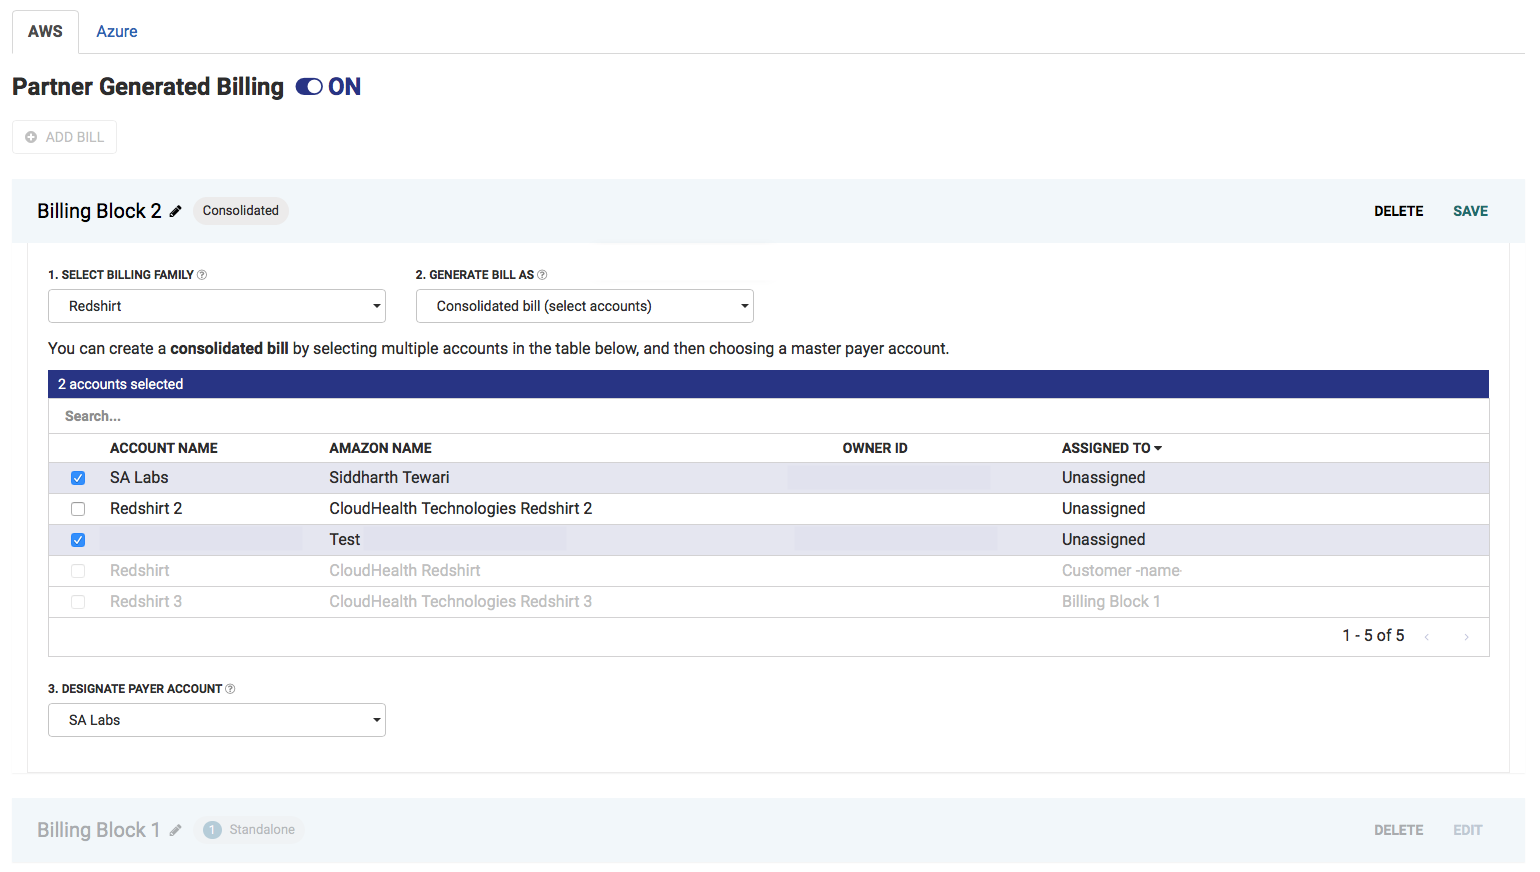Click the previous-page chevron in the accounts table
Image resolution: width=1540 pixels, height=872 pixels.
click(1426, 636)
